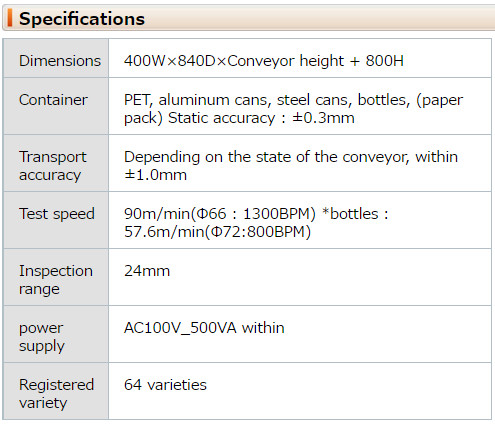This screenshot has height=425, width=495.
Task: Click the AC100V_500VA within value
Action: (x=204, y=328)
